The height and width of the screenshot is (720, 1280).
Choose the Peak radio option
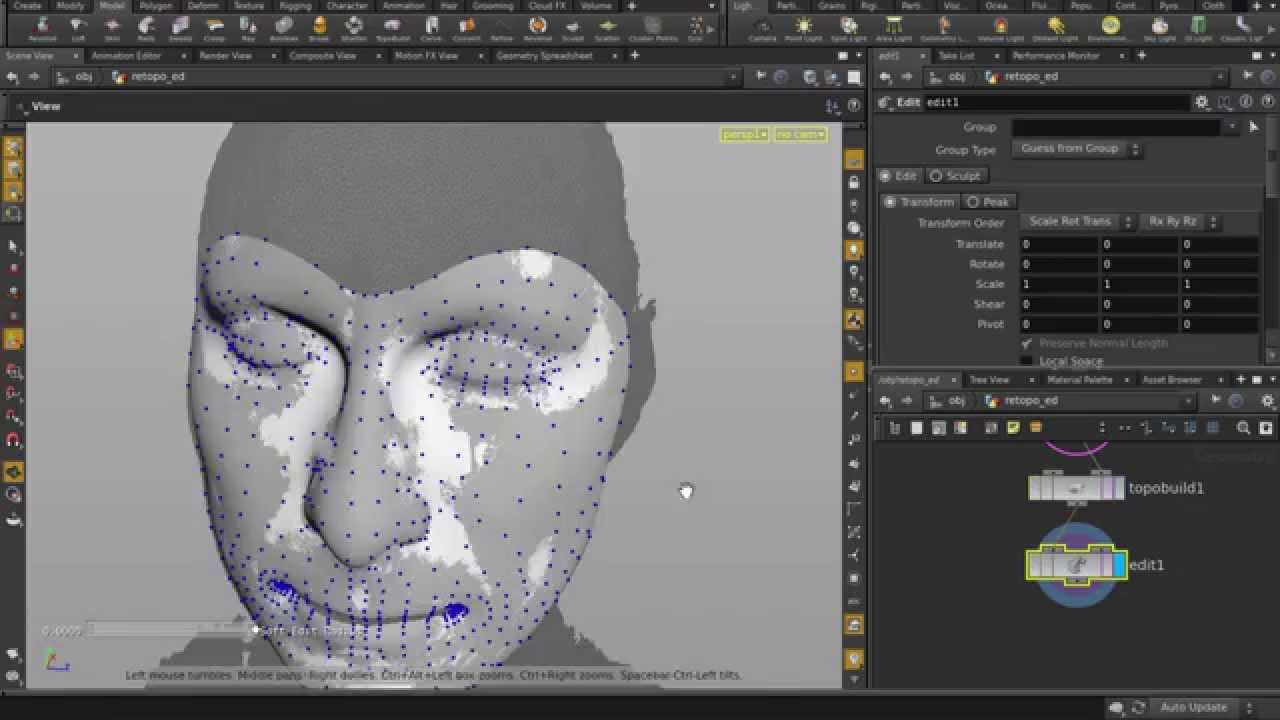click(988, 202)
